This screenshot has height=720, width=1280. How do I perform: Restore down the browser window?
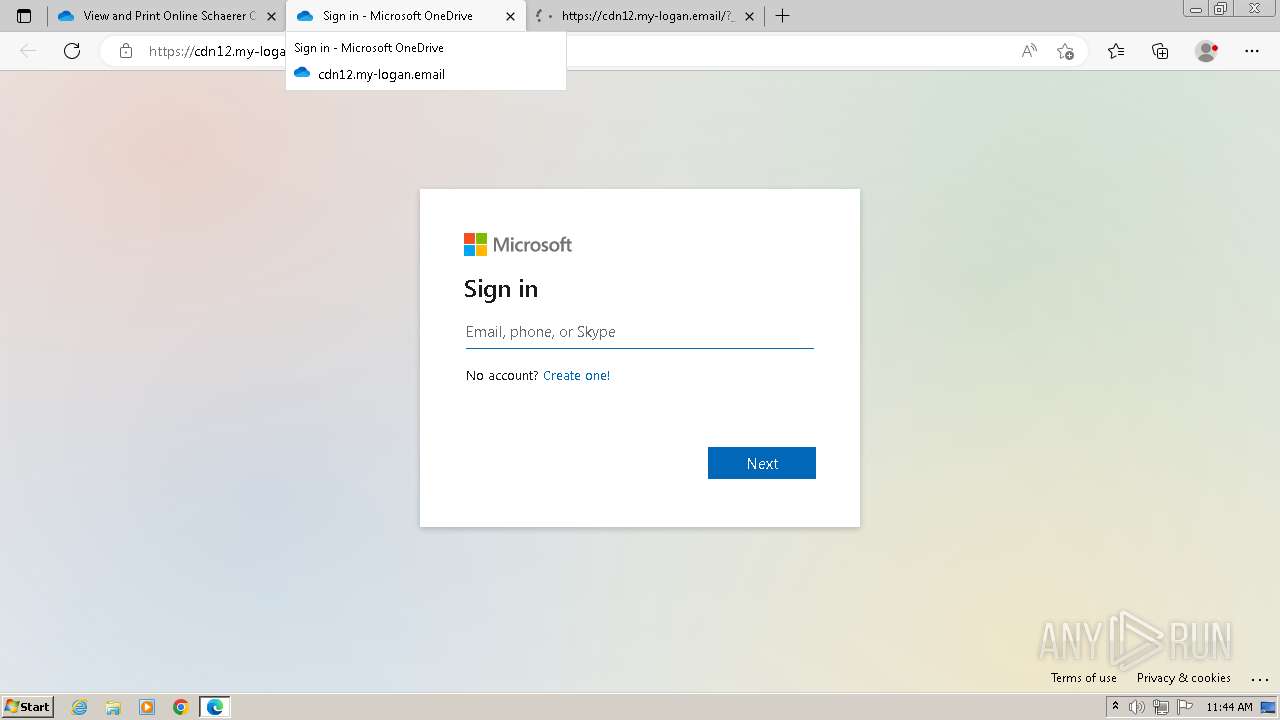[x=1221, y=9]
